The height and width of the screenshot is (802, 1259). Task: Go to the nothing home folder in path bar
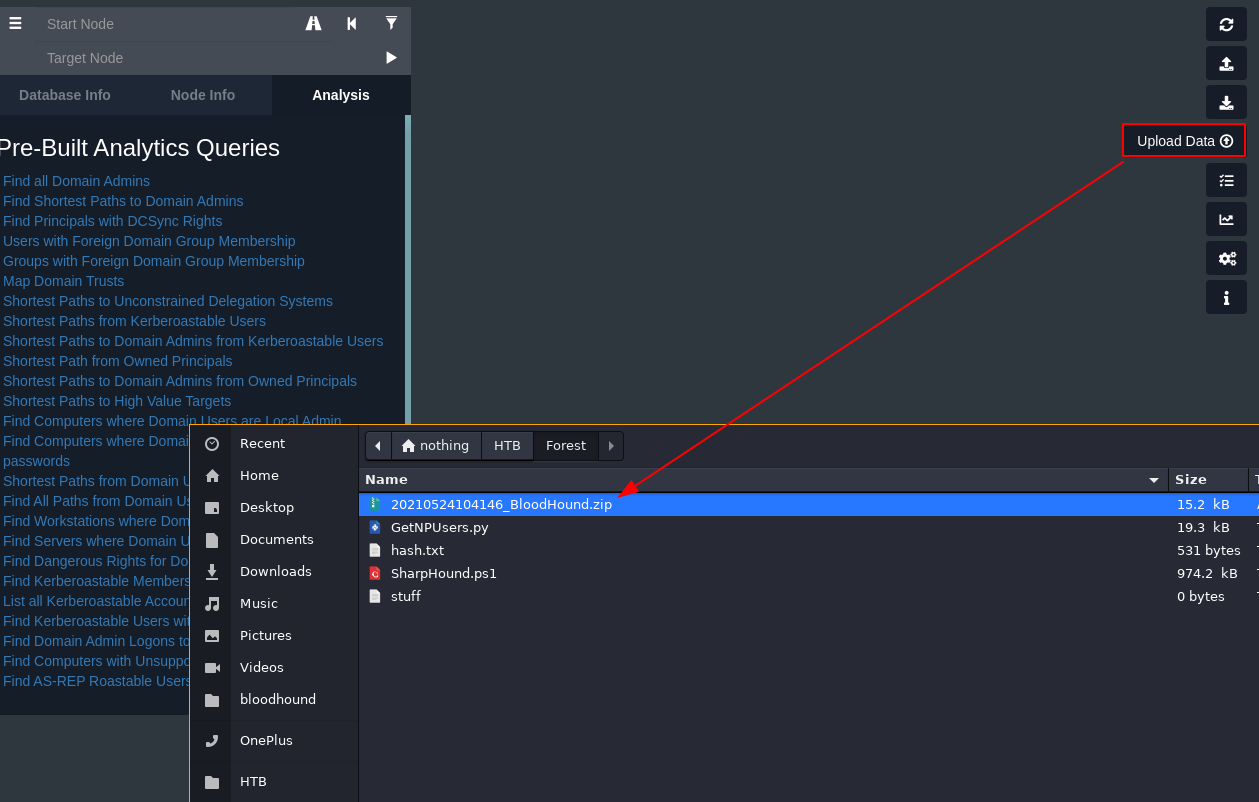tap(435, 446)
